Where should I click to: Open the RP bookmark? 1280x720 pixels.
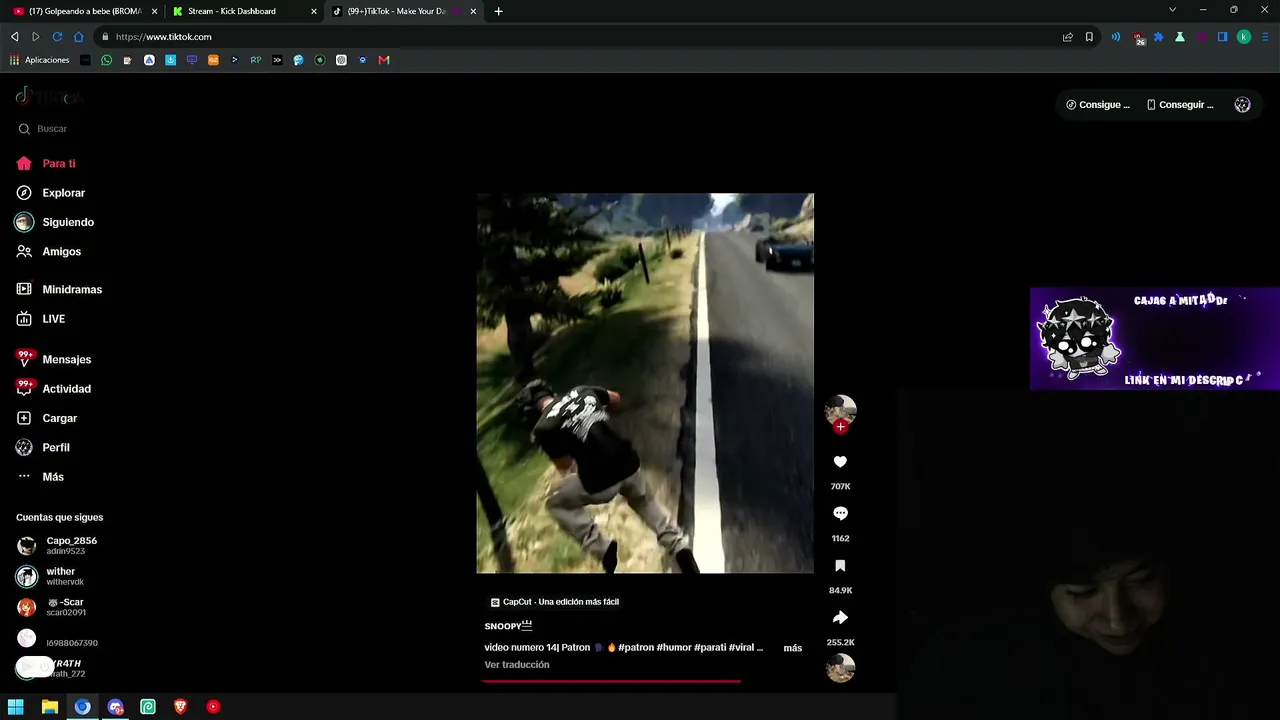[256, 60]
